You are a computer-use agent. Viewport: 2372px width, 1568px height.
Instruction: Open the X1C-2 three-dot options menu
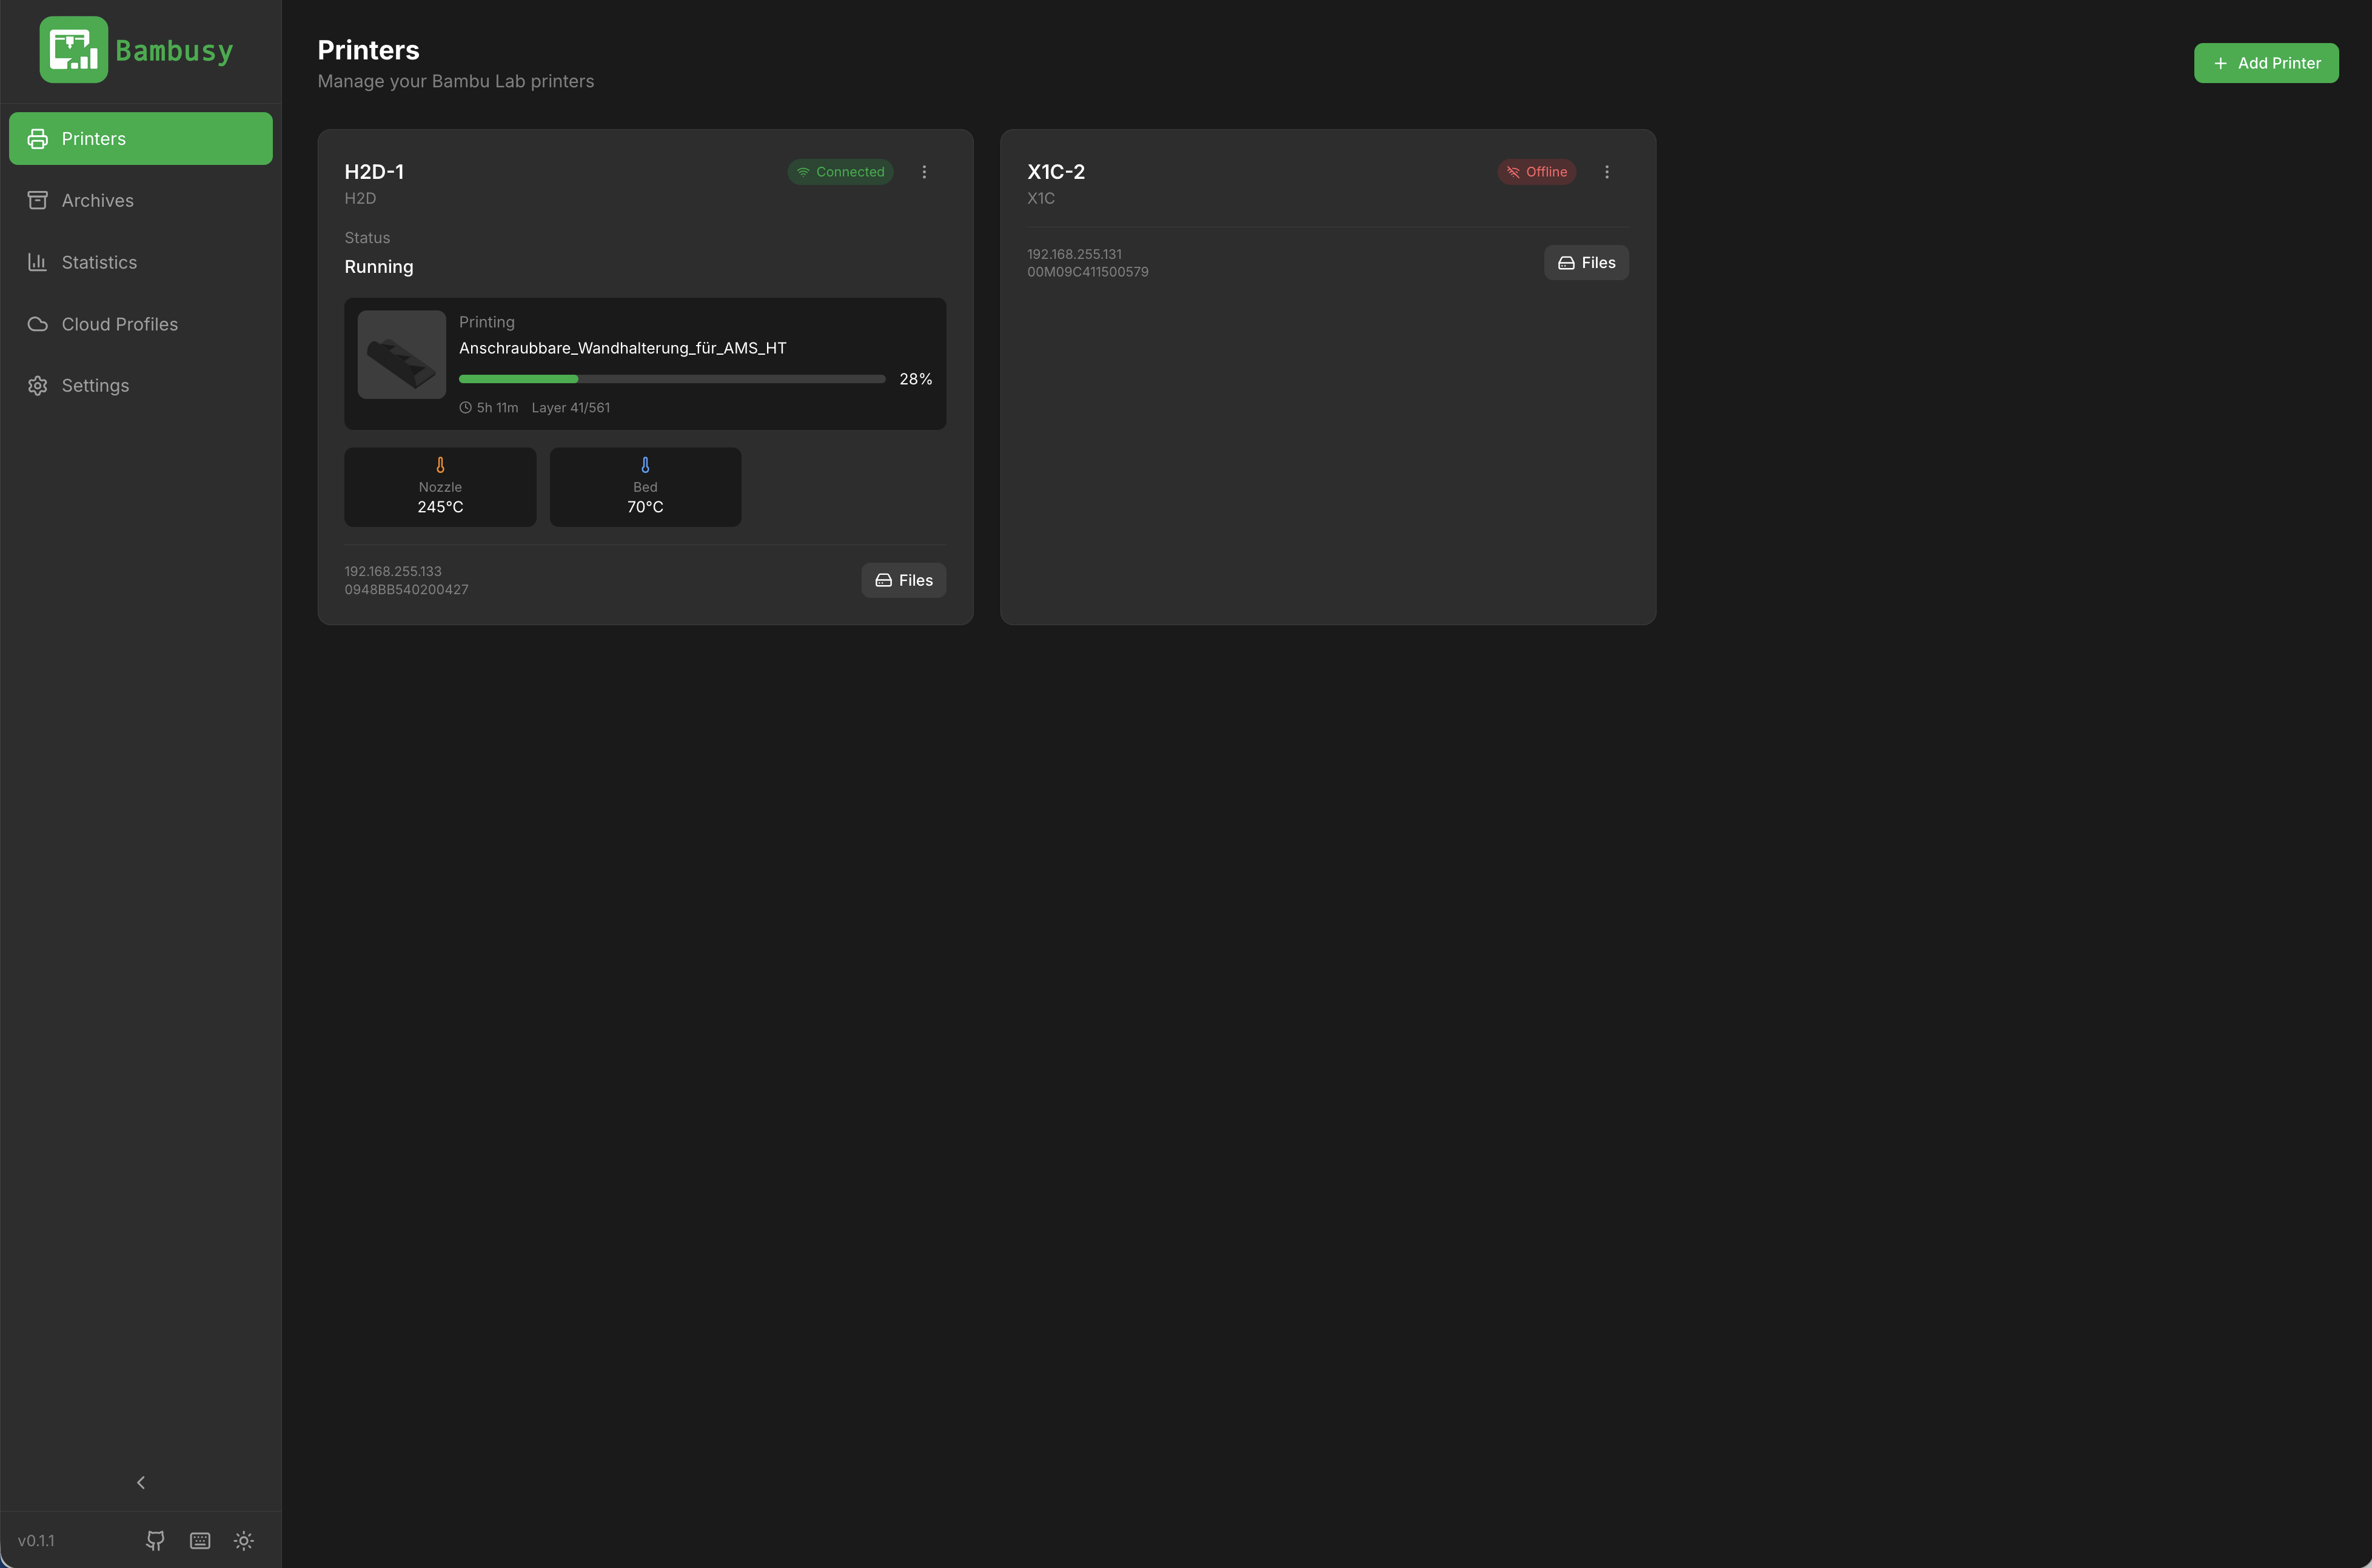1607,172
